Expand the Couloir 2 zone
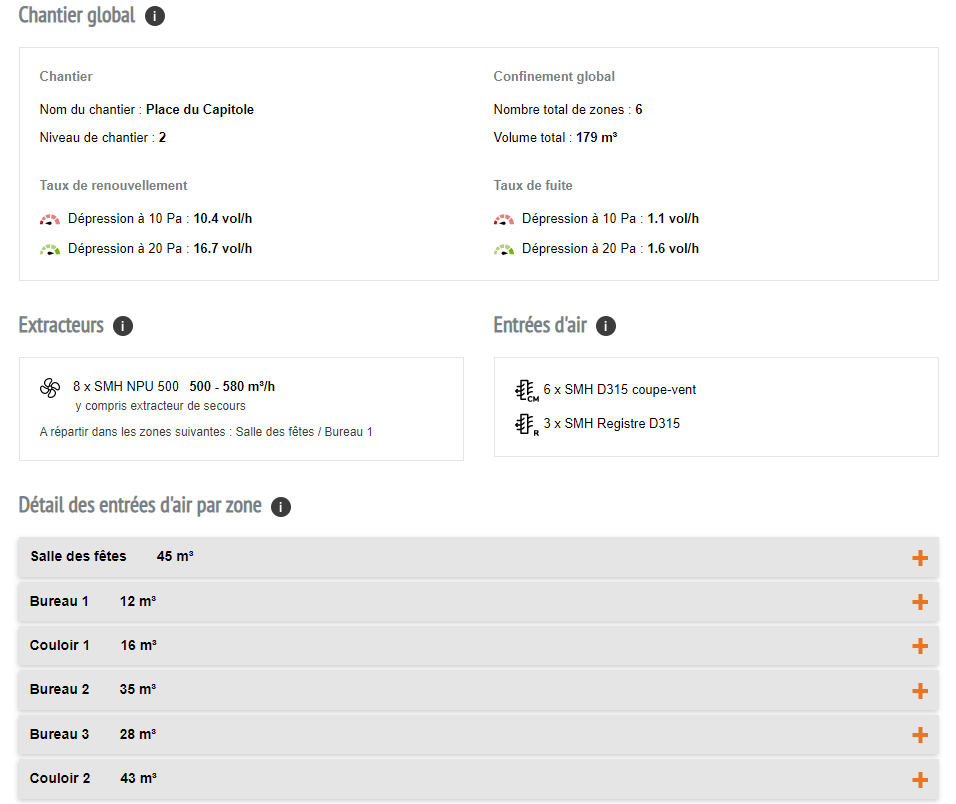The image size is (956, 804). click(x=920, y=780)
